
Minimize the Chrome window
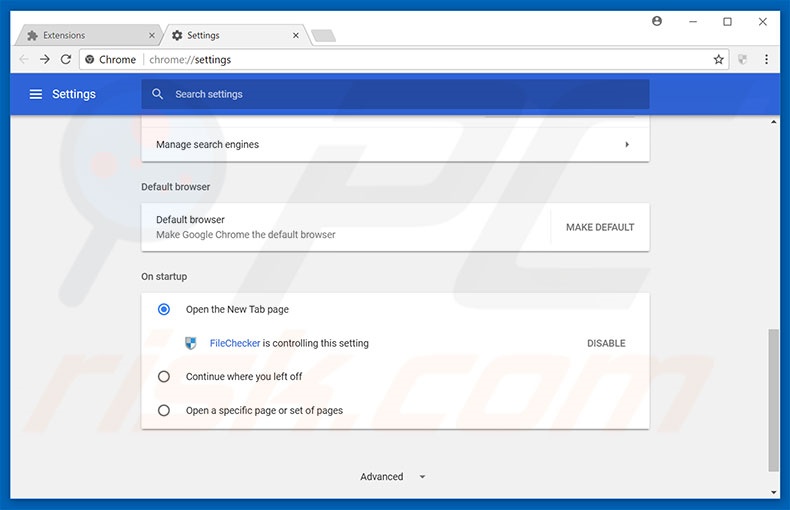[x=693, y=22]
